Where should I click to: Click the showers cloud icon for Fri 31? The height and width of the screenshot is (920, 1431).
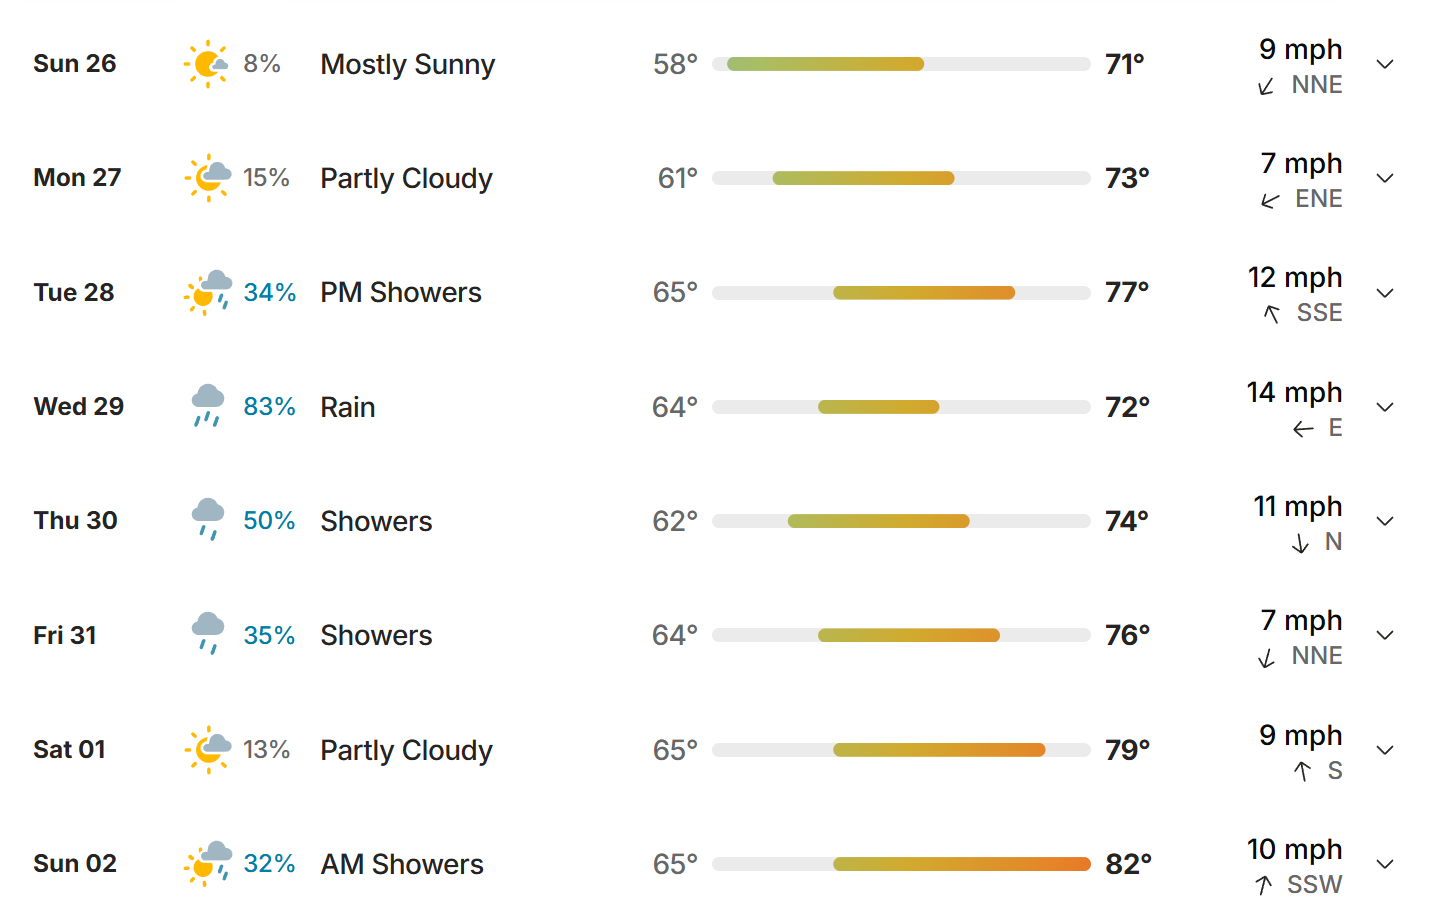click(x=208, y=634)
